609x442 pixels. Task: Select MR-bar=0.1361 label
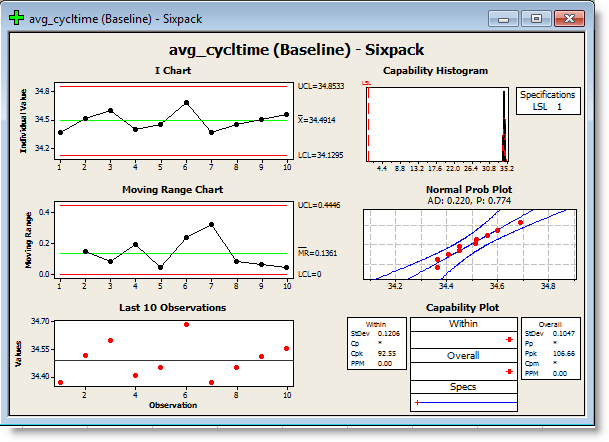point(317,253)
